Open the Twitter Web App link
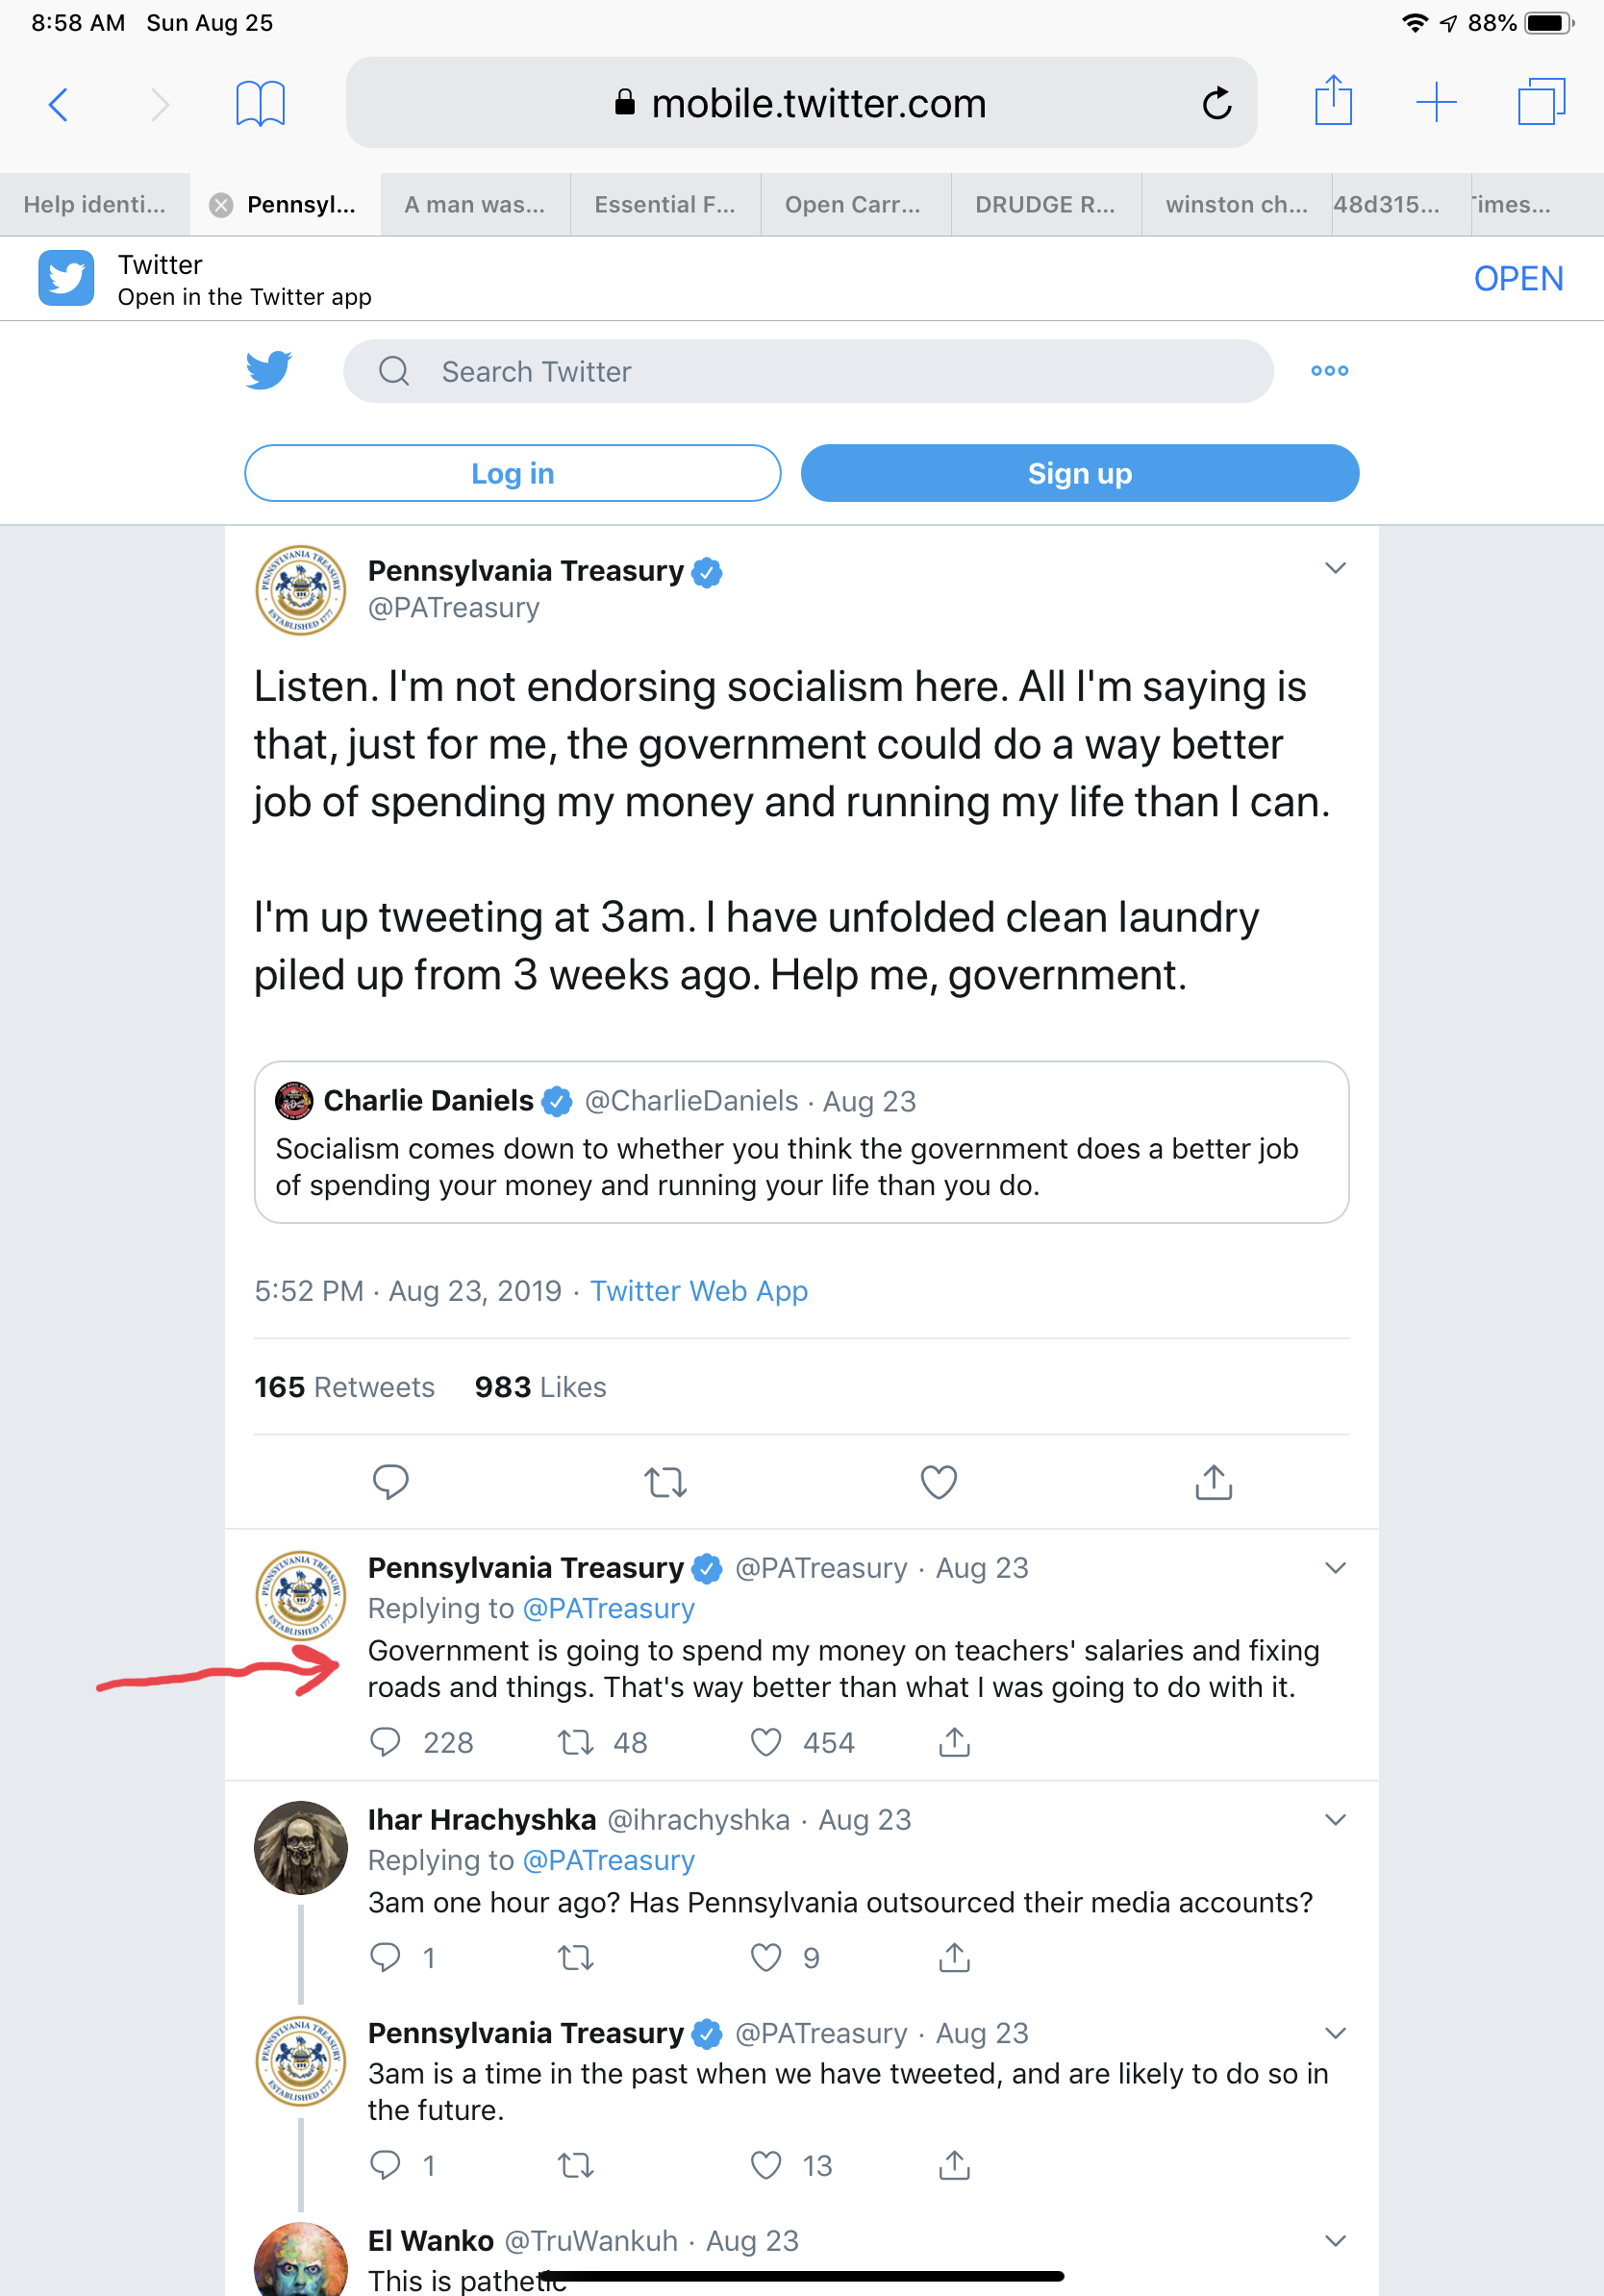1604x2296 pixels. pyautogui.click(x=698, y=1291)
